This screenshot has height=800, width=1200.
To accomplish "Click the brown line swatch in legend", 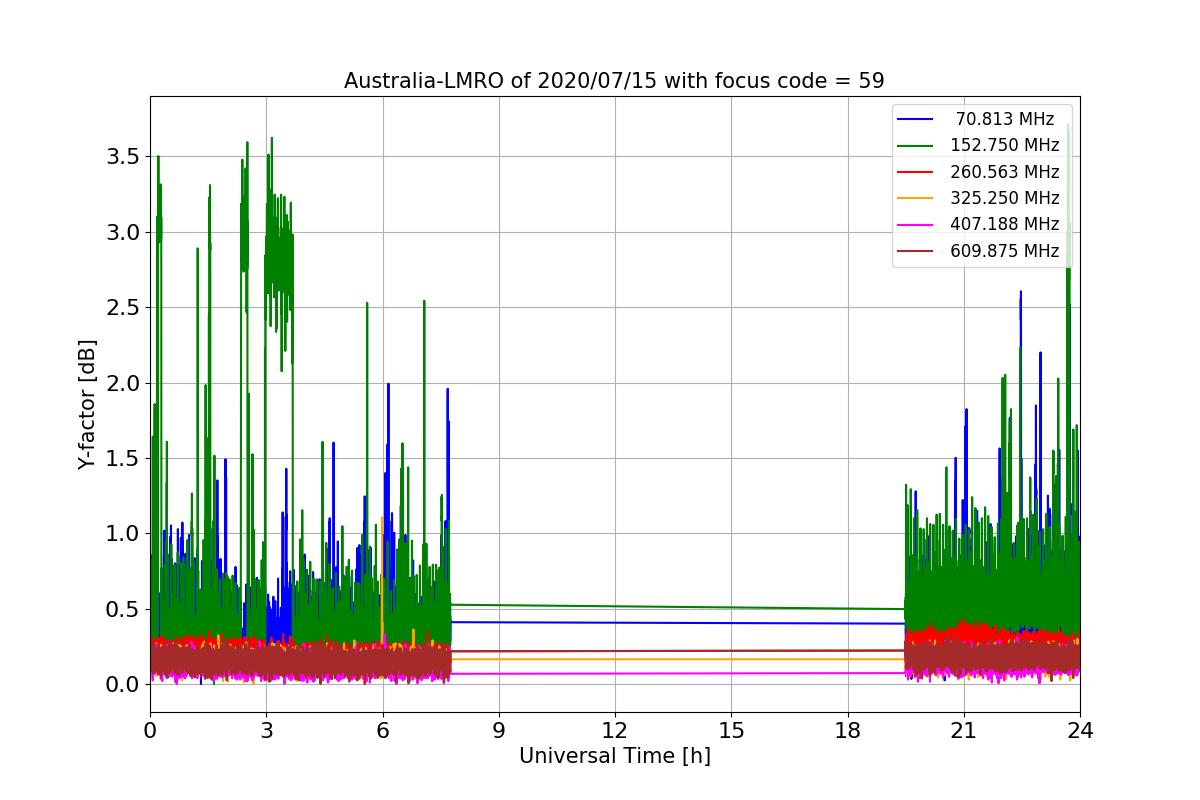I will (916, 251).
